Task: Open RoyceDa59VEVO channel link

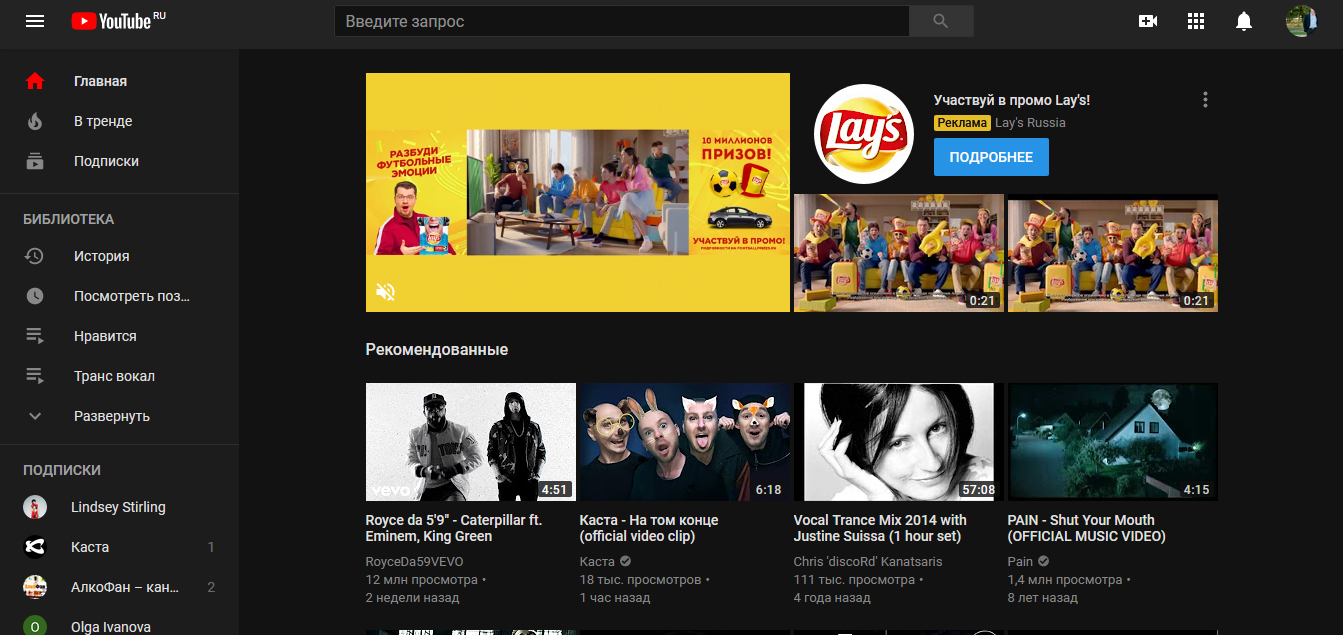Action: (415, 562)
